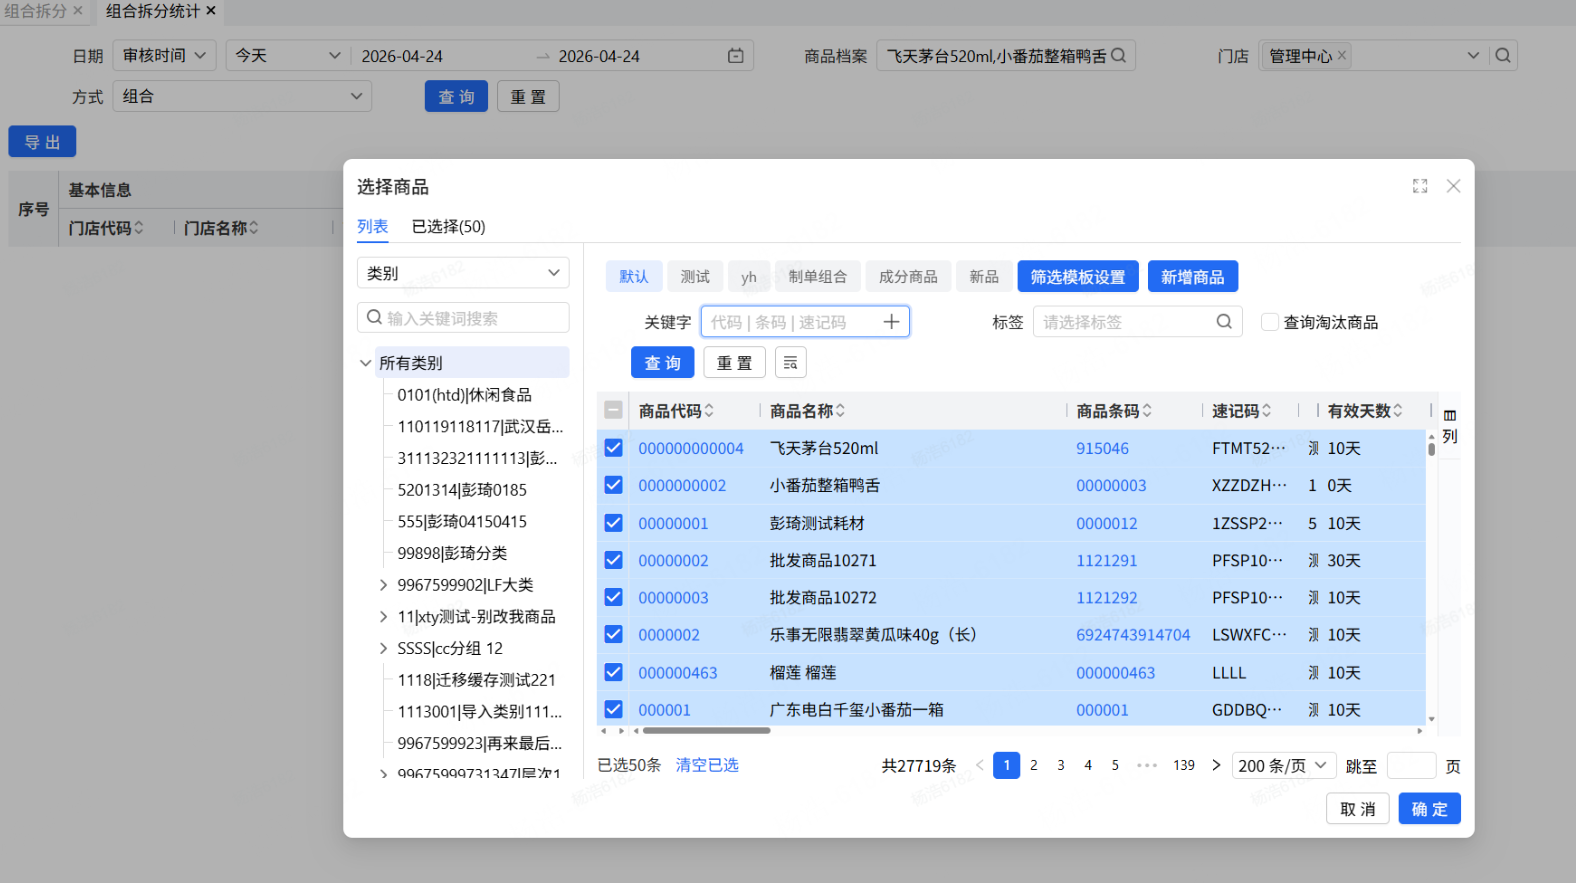1576x883 pixels.
Task: Click the magnifier icon beside 门店 field
Action: [x=1503, y=56]
